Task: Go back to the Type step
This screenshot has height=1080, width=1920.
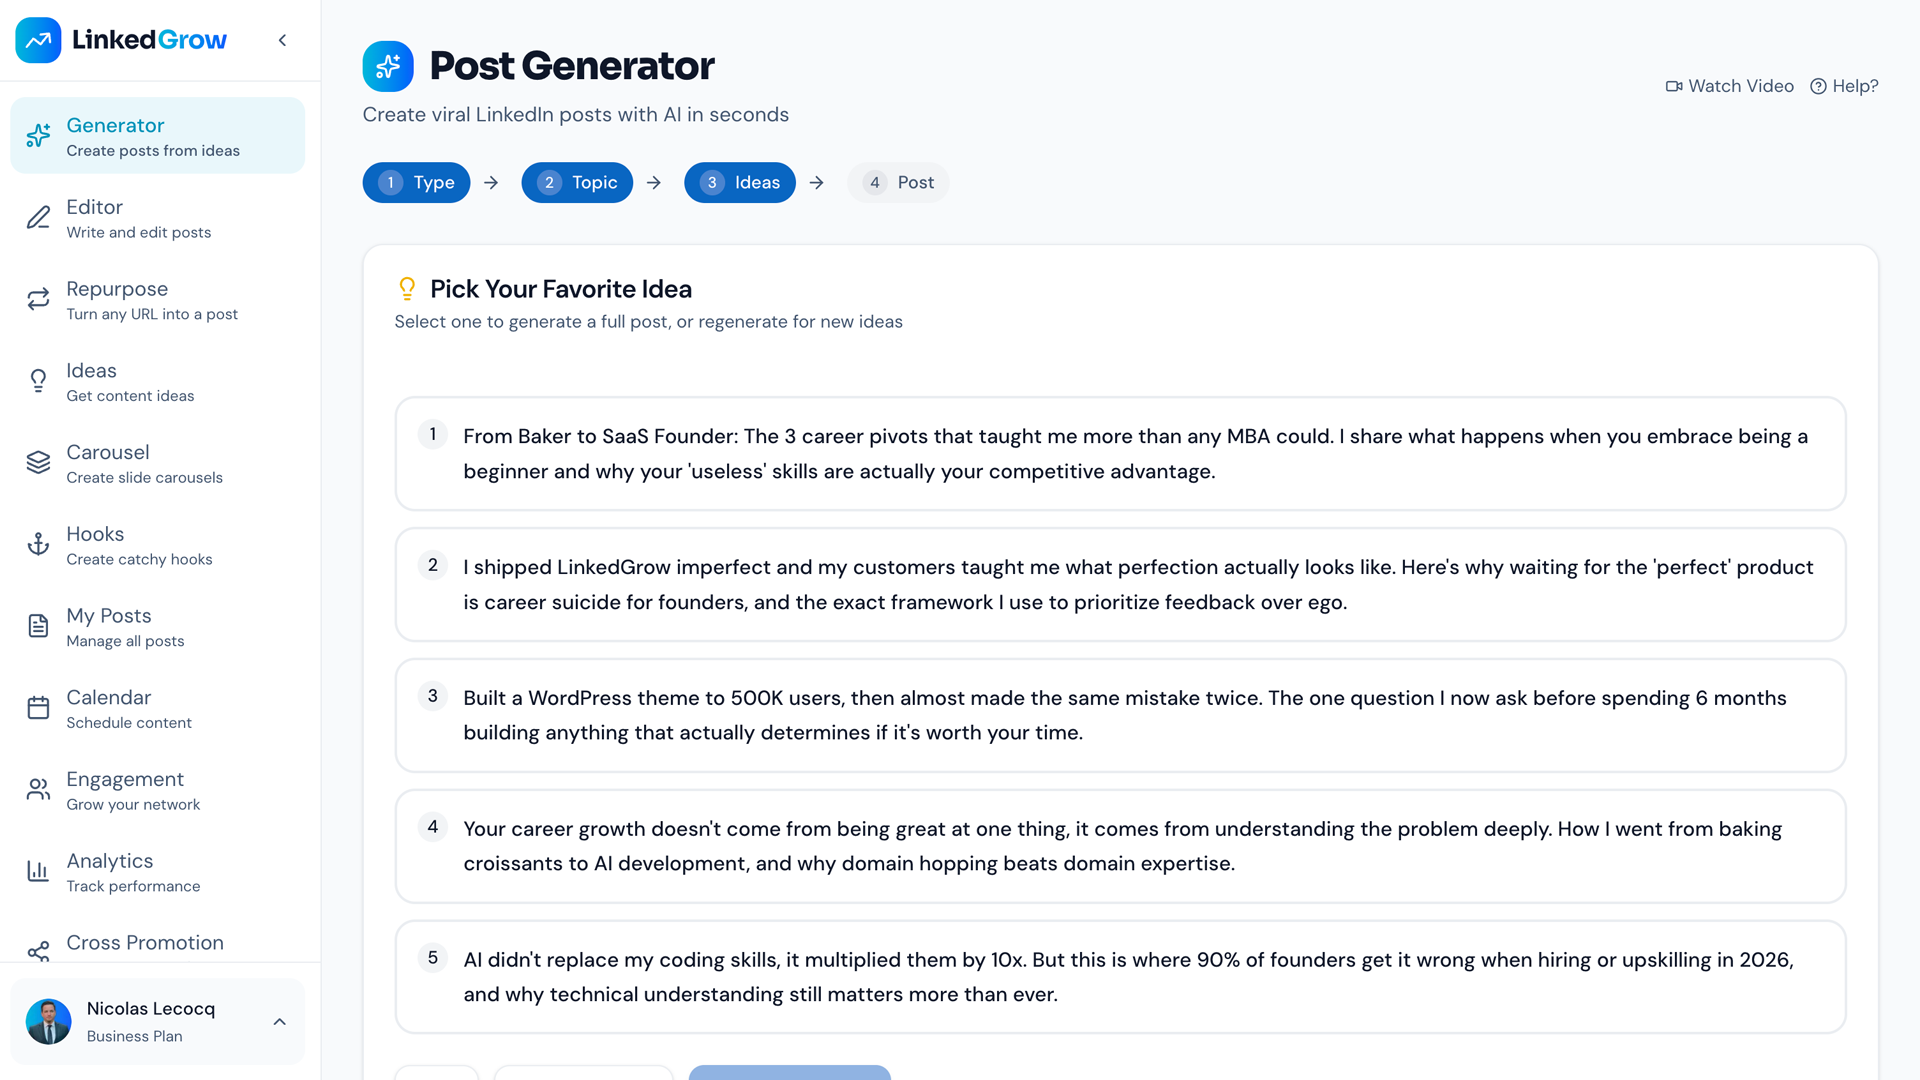Action: click(416, 183)
